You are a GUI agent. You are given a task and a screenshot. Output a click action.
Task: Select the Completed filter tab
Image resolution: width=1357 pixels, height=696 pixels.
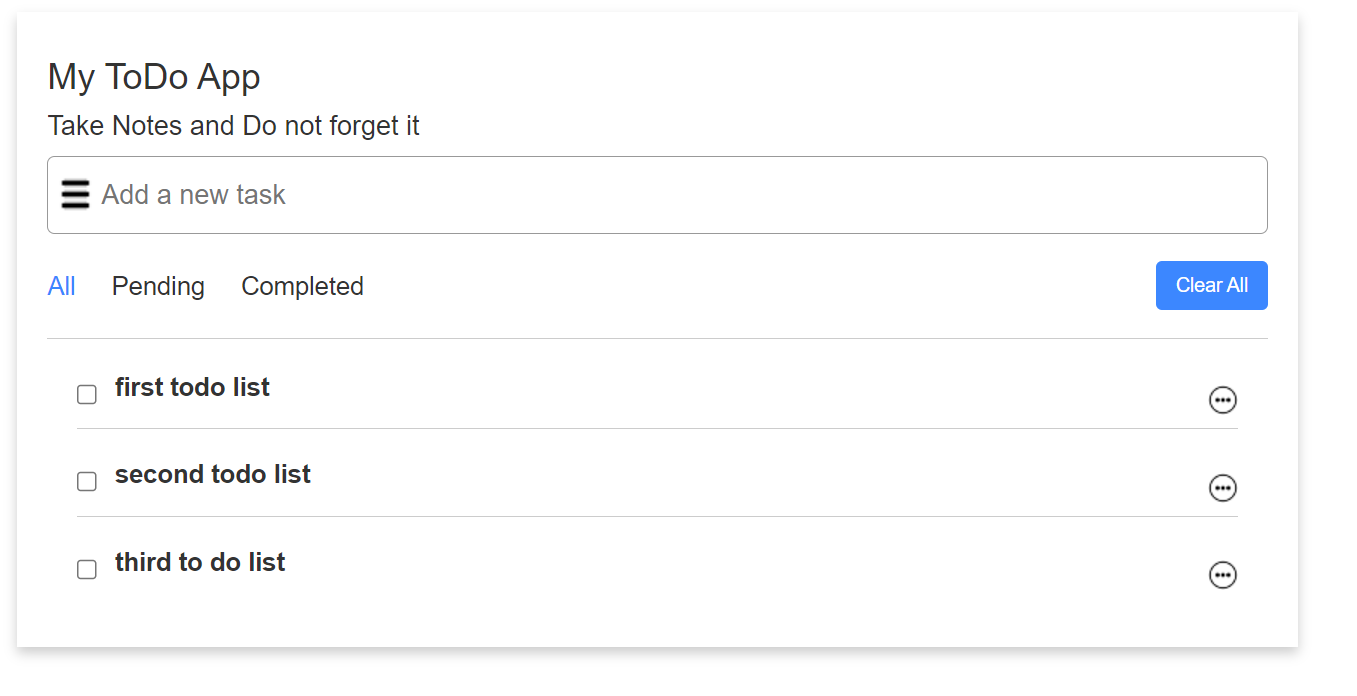(302, 286)
